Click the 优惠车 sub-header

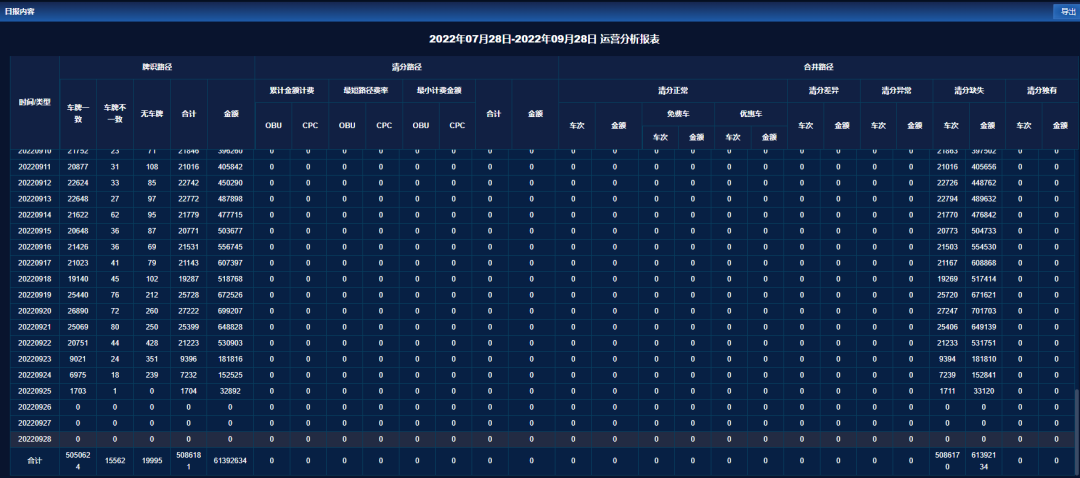(x=750, y=114)
